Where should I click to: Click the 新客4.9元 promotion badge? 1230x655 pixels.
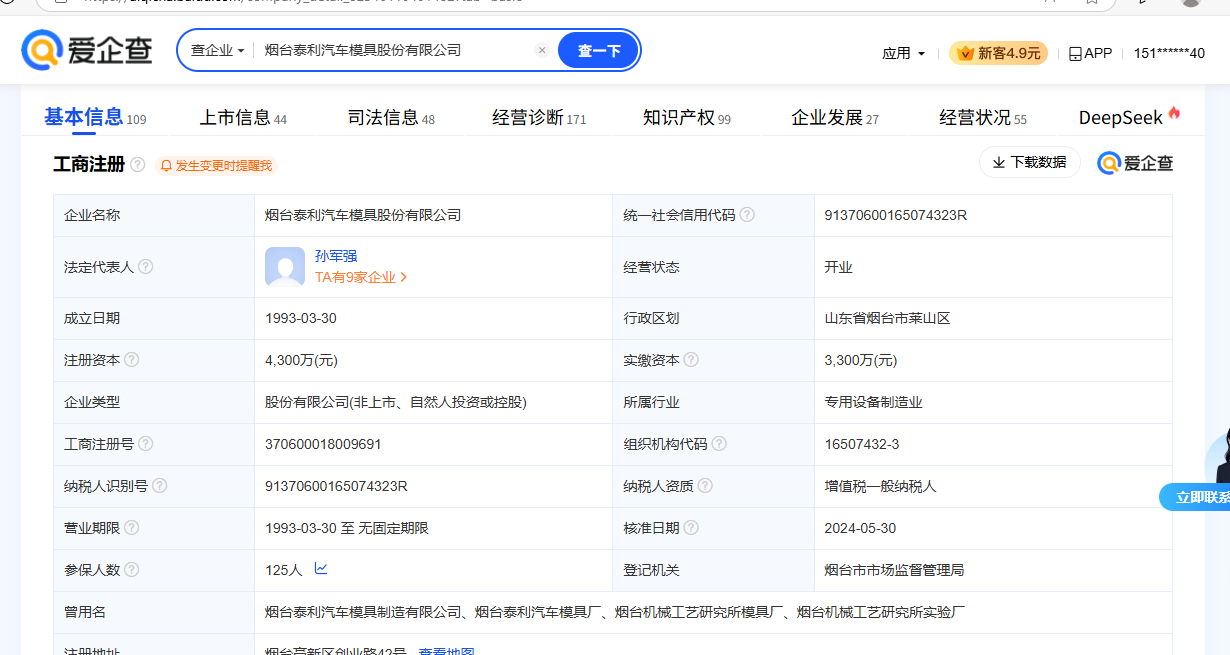(998, 53)
